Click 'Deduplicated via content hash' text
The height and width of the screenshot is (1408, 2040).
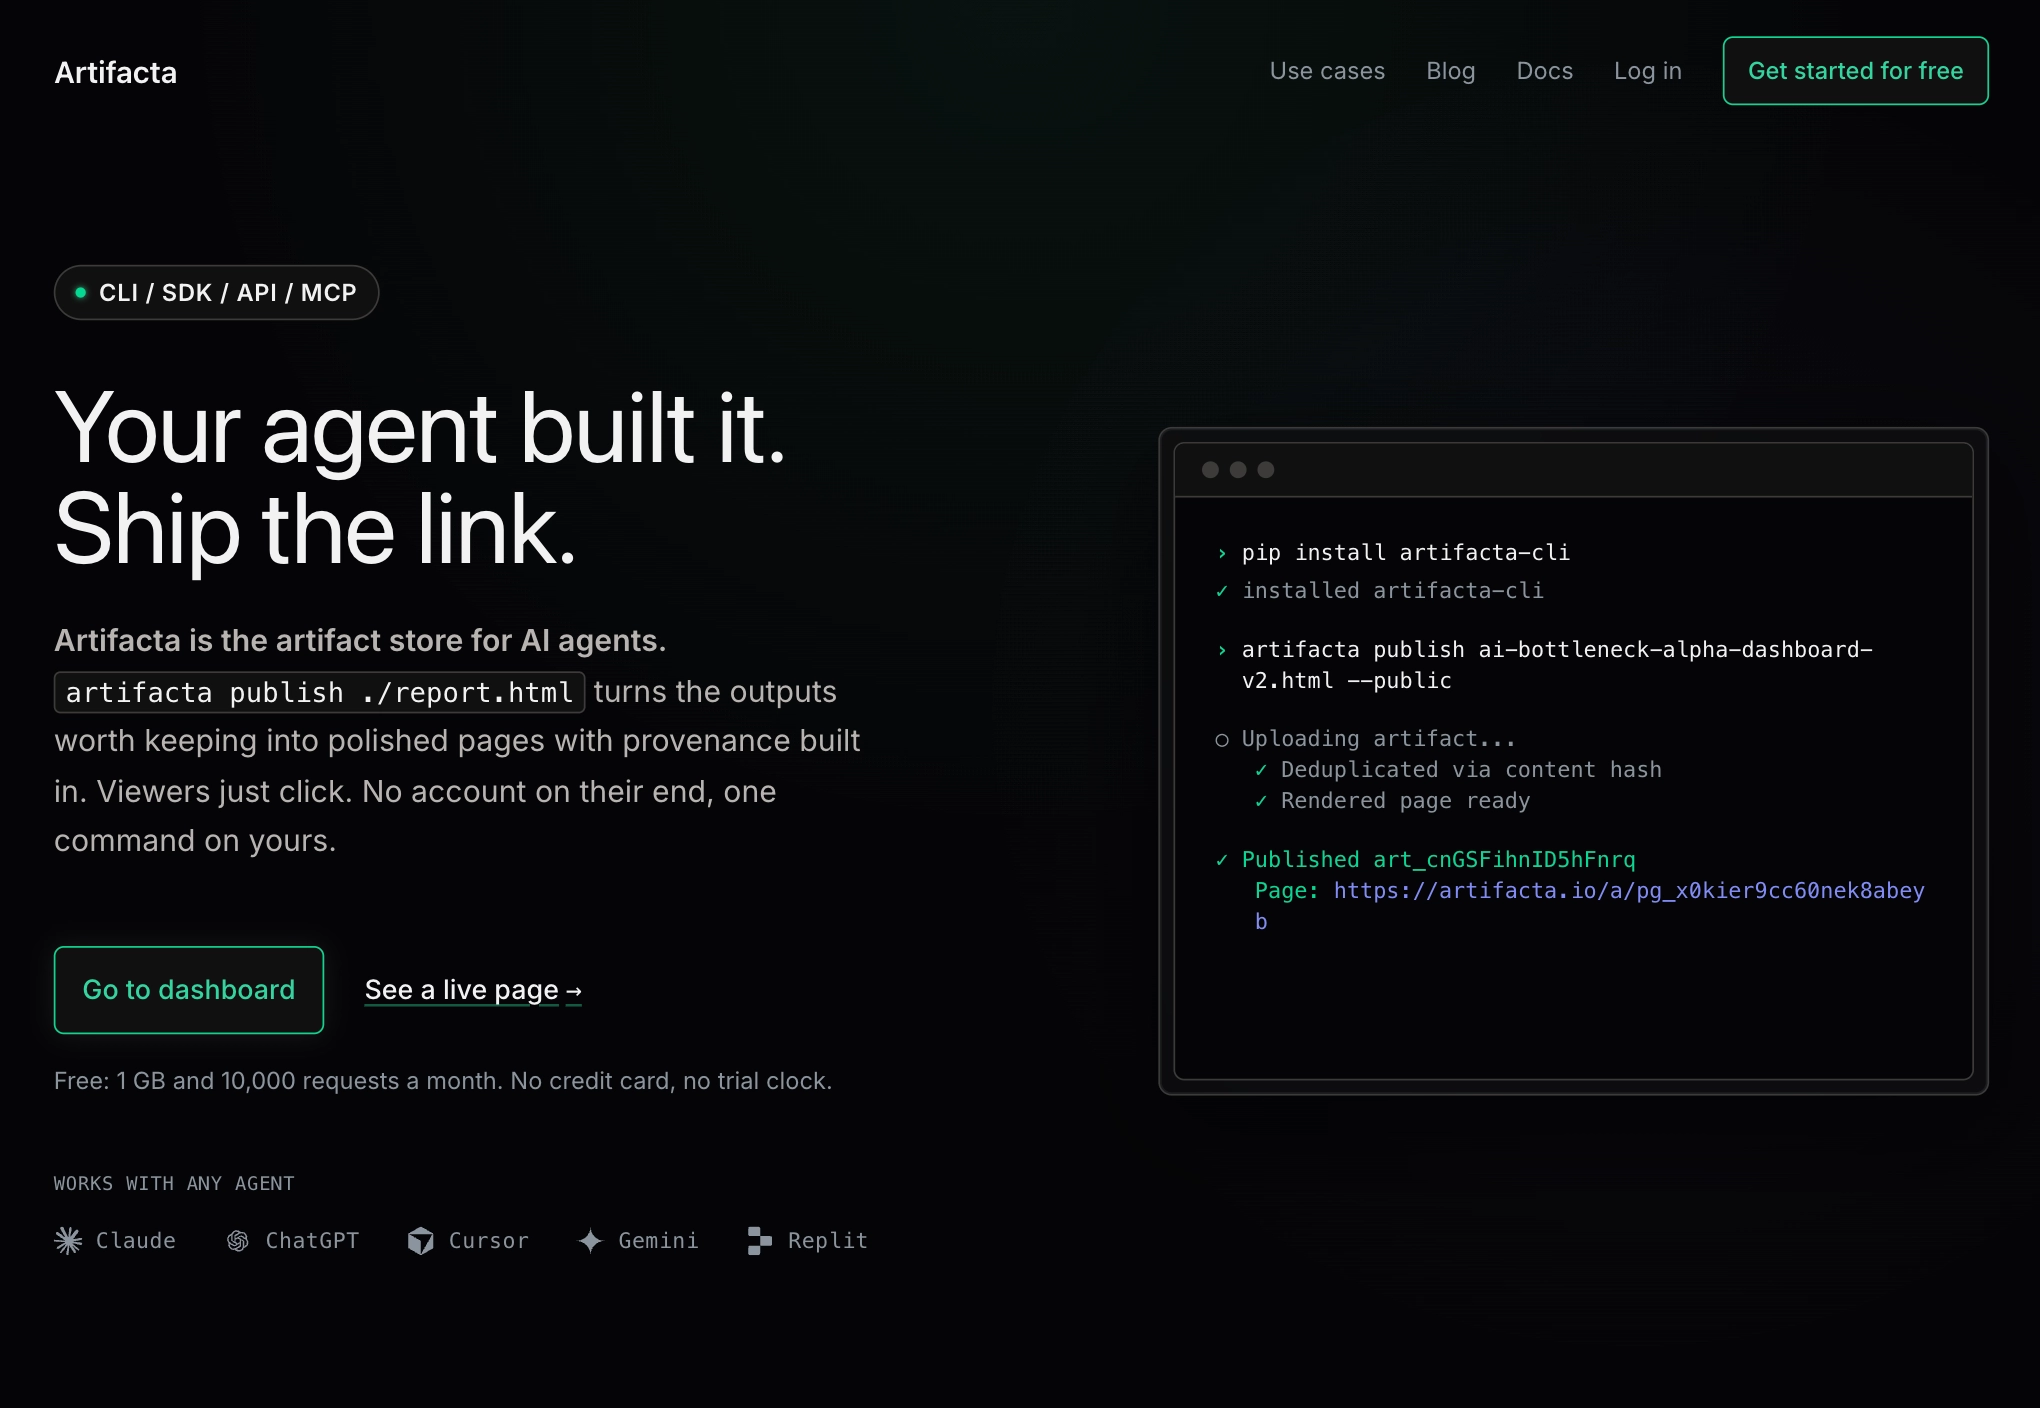(x=1471, y=769)
